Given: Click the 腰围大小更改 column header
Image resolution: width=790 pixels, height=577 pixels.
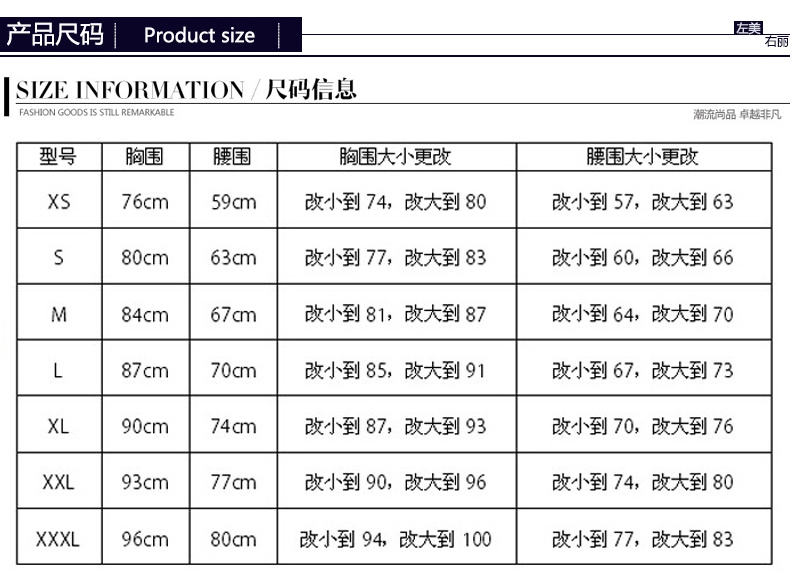Looking at the screenshot, I should pos(642,157).
